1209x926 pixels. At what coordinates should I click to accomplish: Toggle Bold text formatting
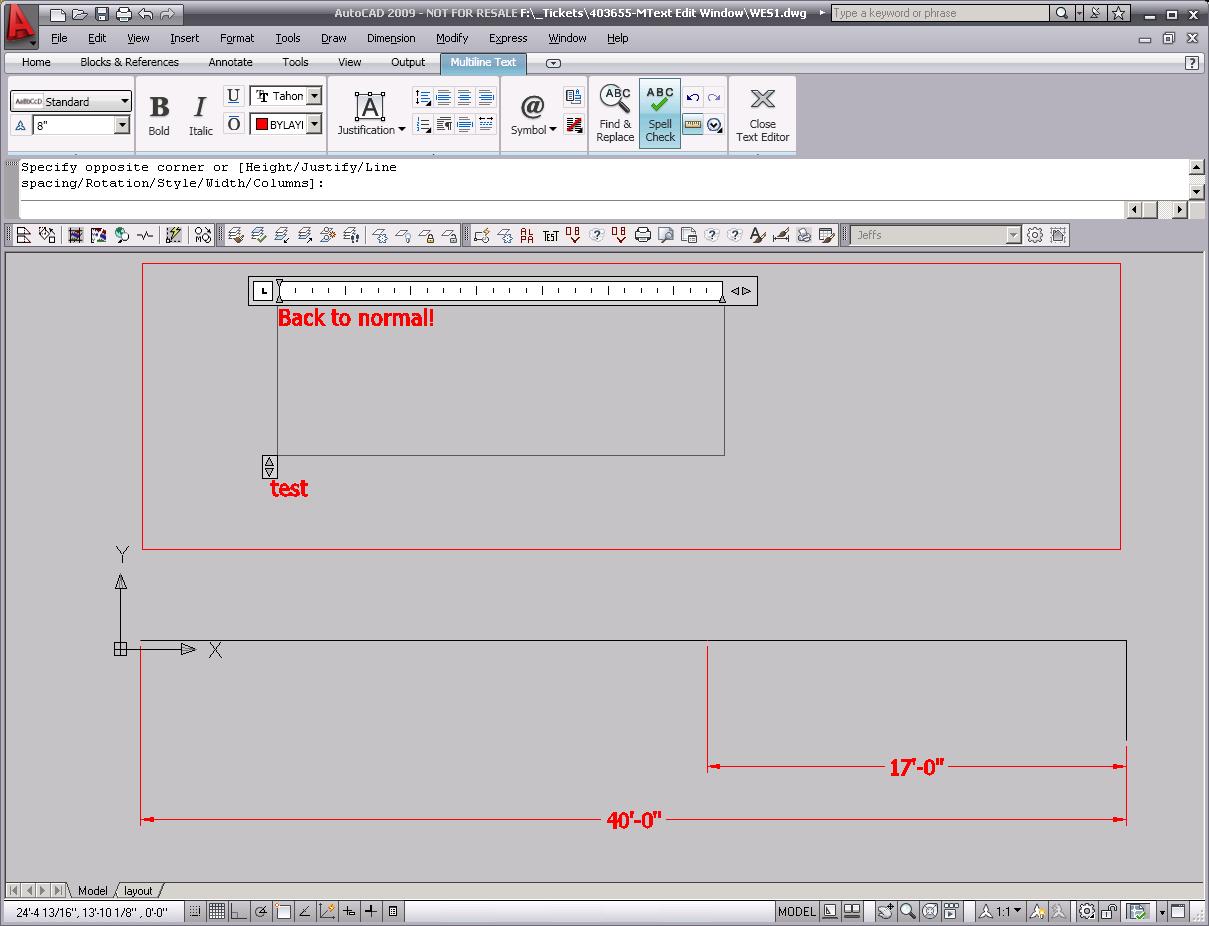[x=159, y=114]
